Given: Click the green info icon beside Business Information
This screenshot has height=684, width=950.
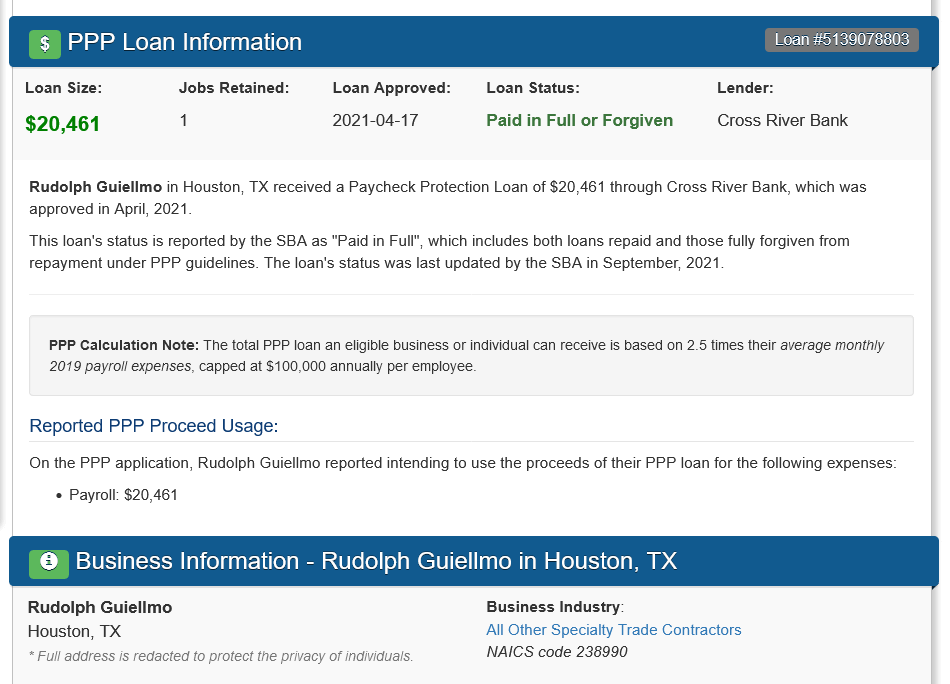Looking at the screenshot, I should click(48, 563).
